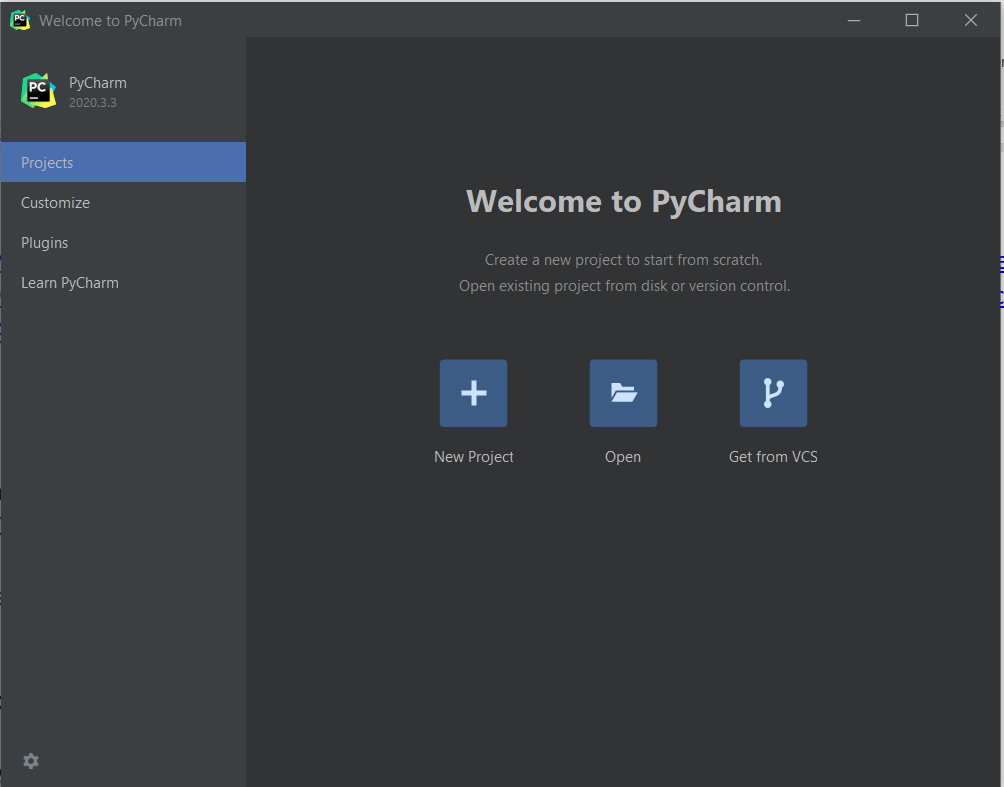
Task: Minimize the Welcome to PyCharm window
Action: point(854,20)
